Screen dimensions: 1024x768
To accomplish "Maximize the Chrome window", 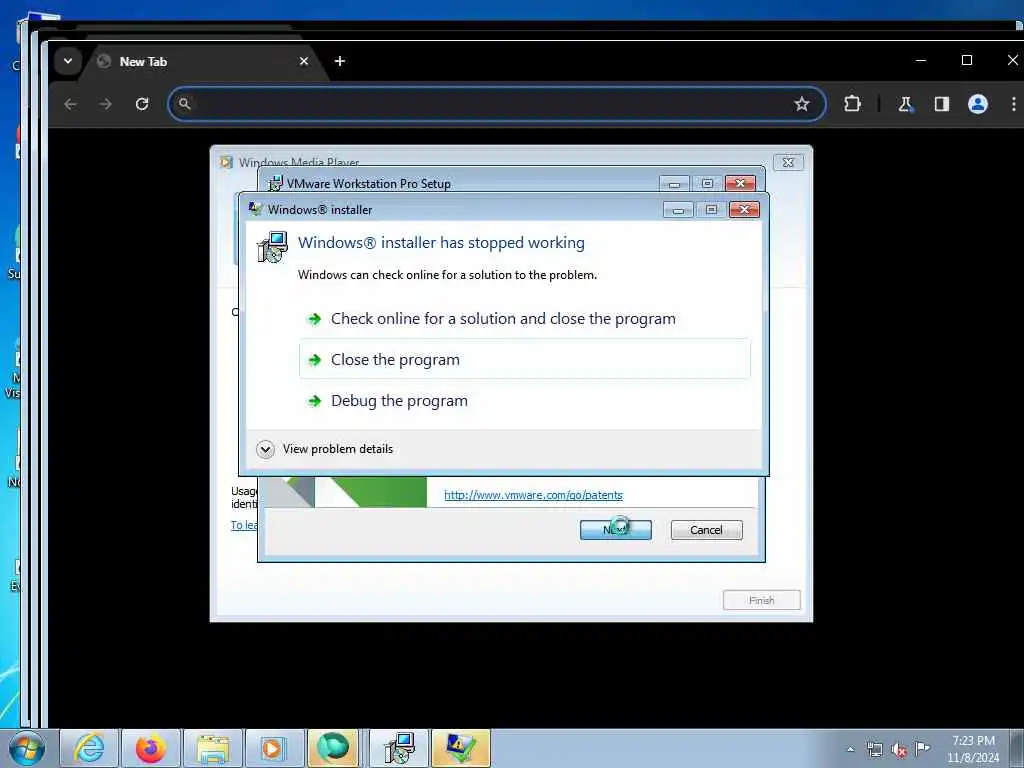I will click(967, 60).
